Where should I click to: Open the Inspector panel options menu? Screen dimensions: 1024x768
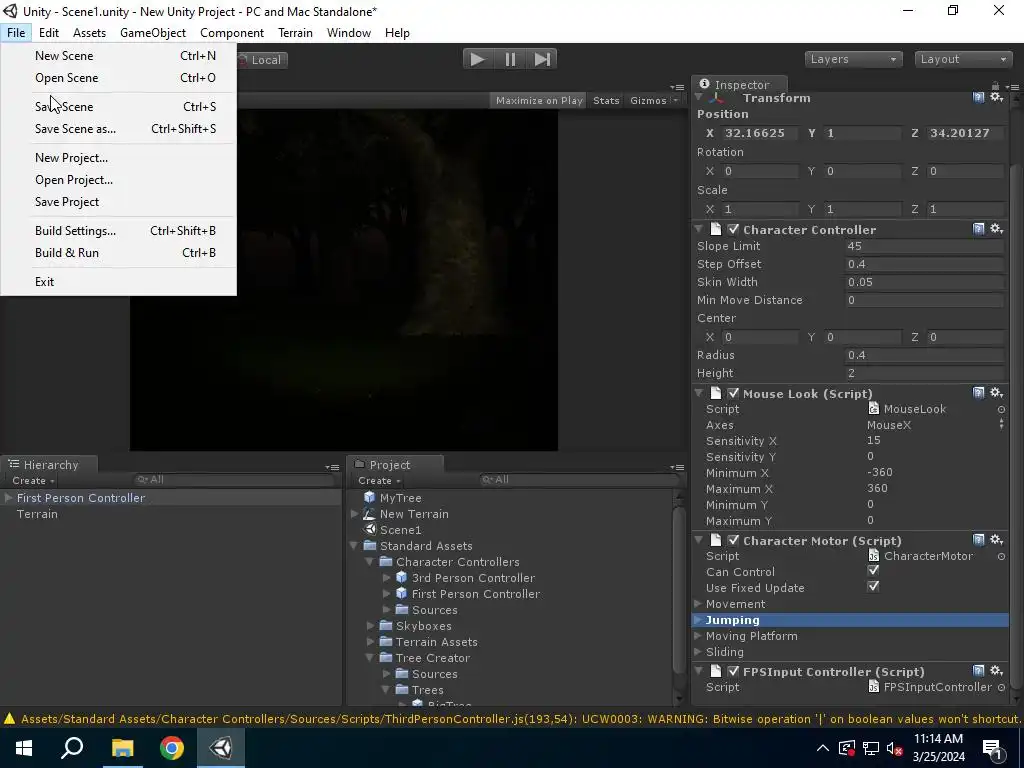1012,87
